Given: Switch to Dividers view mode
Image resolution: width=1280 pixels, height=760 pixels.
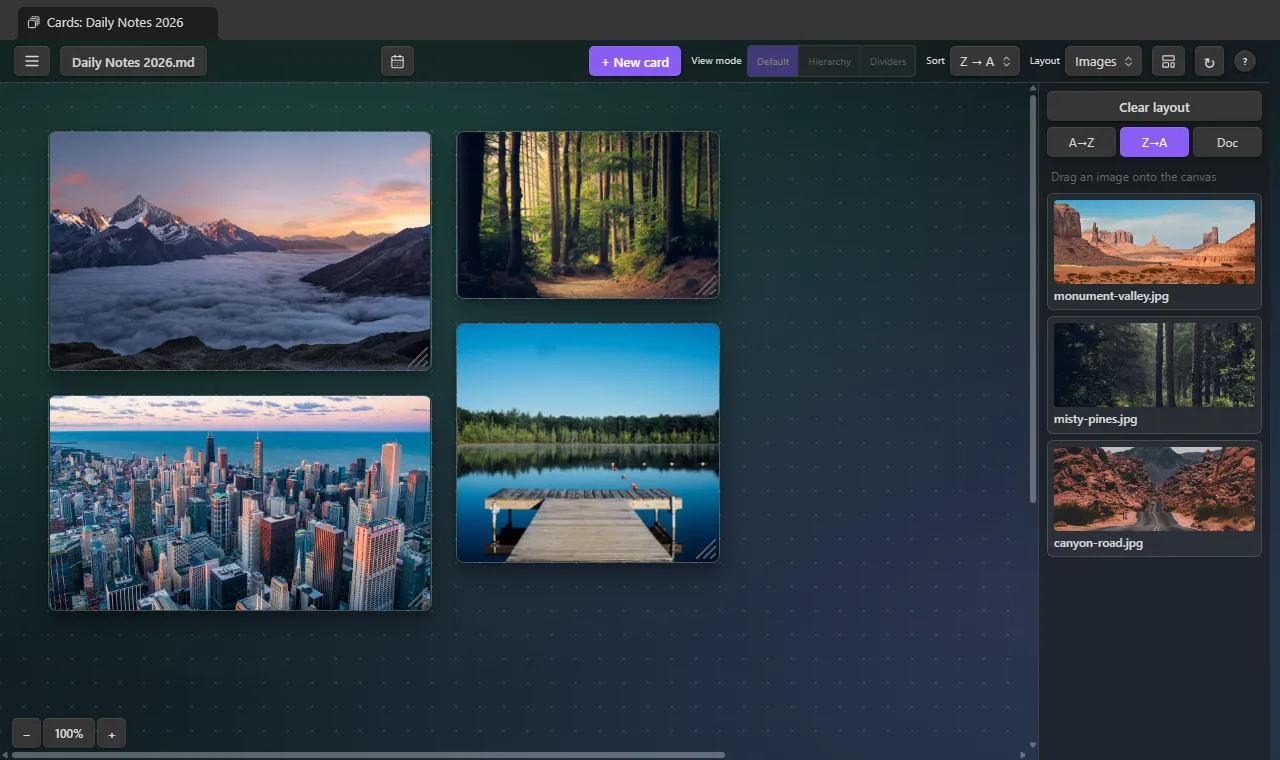Looking at the screenshot, I should [888, 62].
